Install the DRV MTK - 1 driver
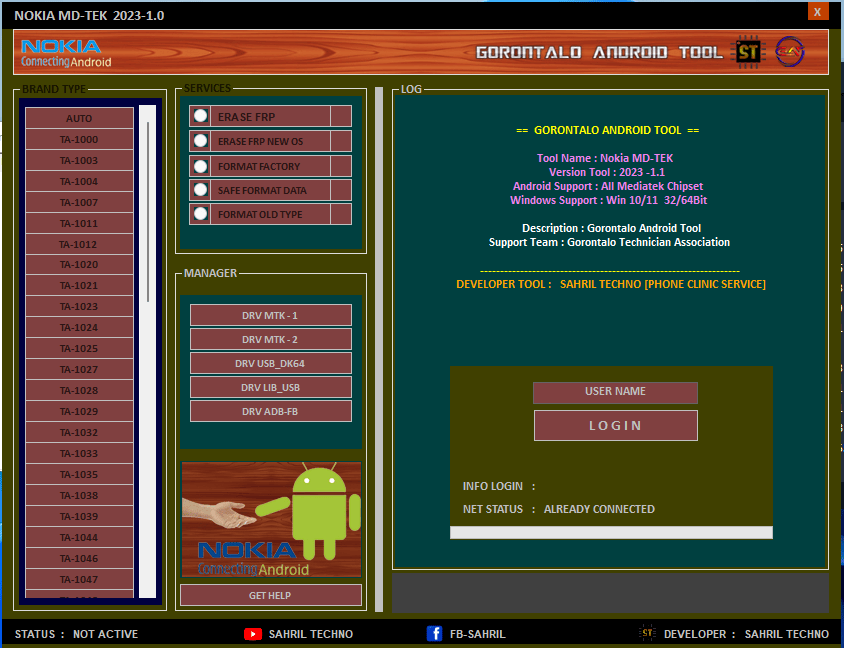Screen dimensions: 844x648 pyautogui.click(x=270, y=316)
